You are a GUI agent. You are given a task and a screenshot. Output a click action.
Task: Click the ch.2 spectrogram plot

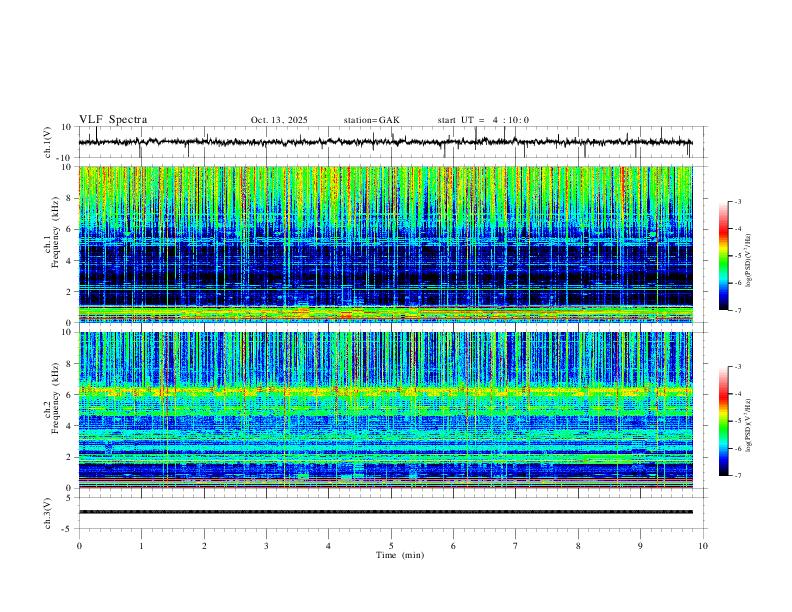coord(386,410)
